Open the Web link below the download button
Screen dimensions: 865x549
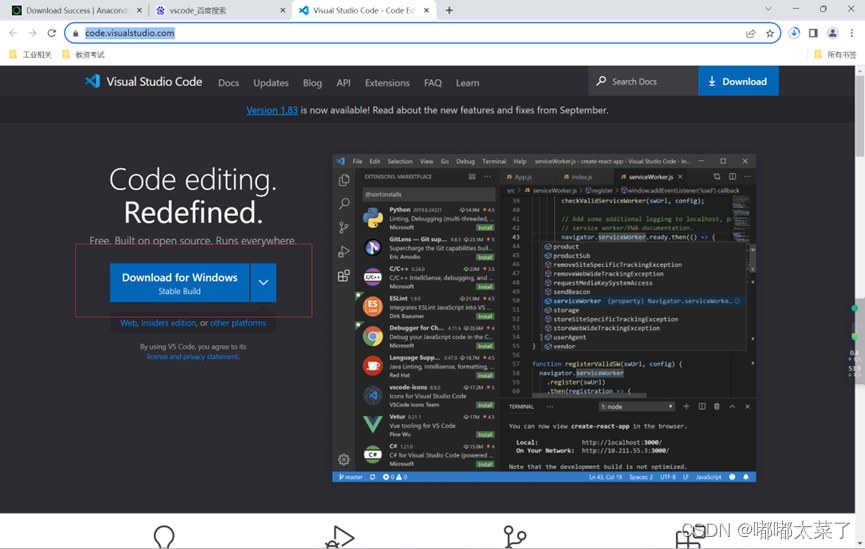tap(129, 323)
